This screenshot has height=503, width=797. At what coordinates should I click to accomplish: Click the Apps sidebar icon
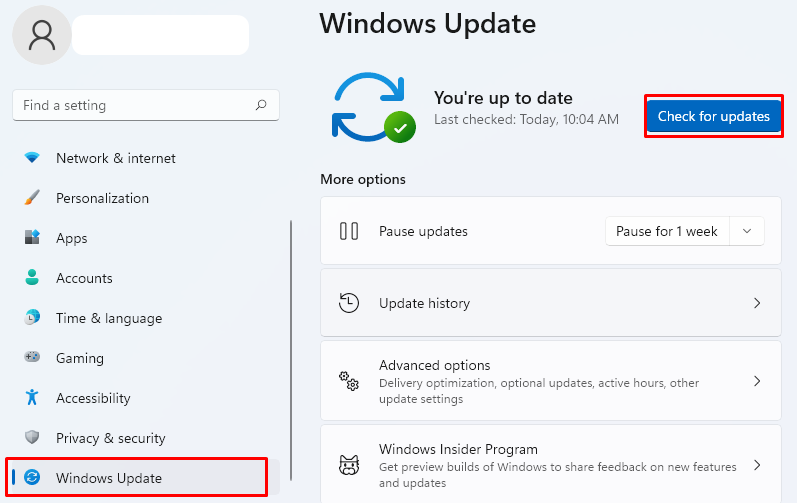click(32, 238)
